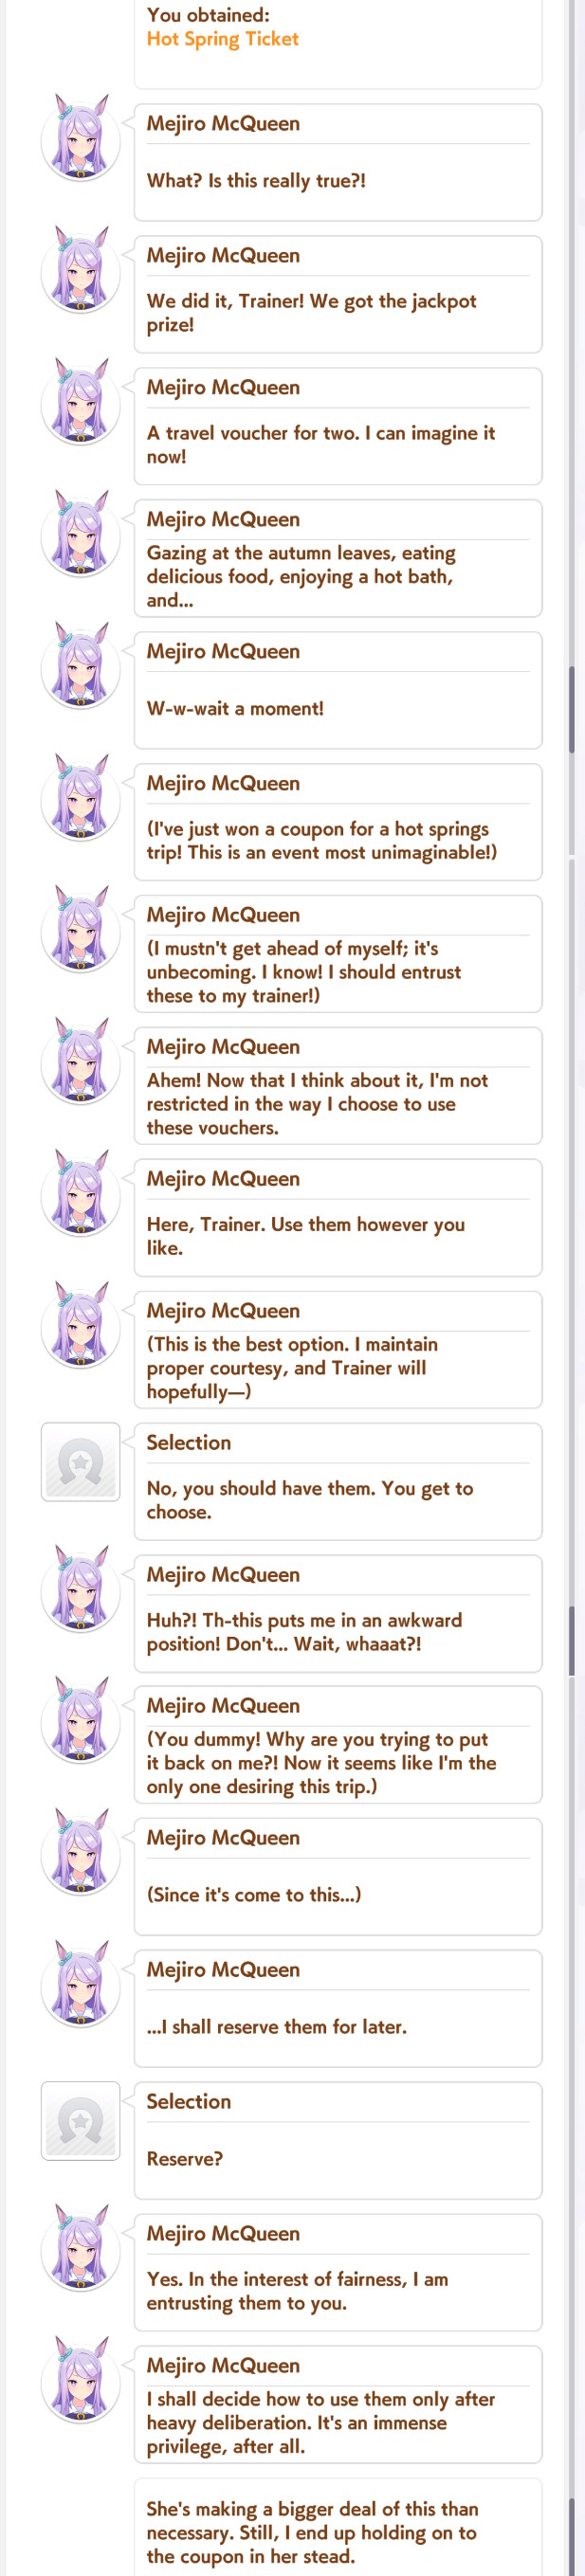Tap McQueen's portrait next to the jackpot prize message
Viewport: 585px width, 2576px height.
point(80,271)
